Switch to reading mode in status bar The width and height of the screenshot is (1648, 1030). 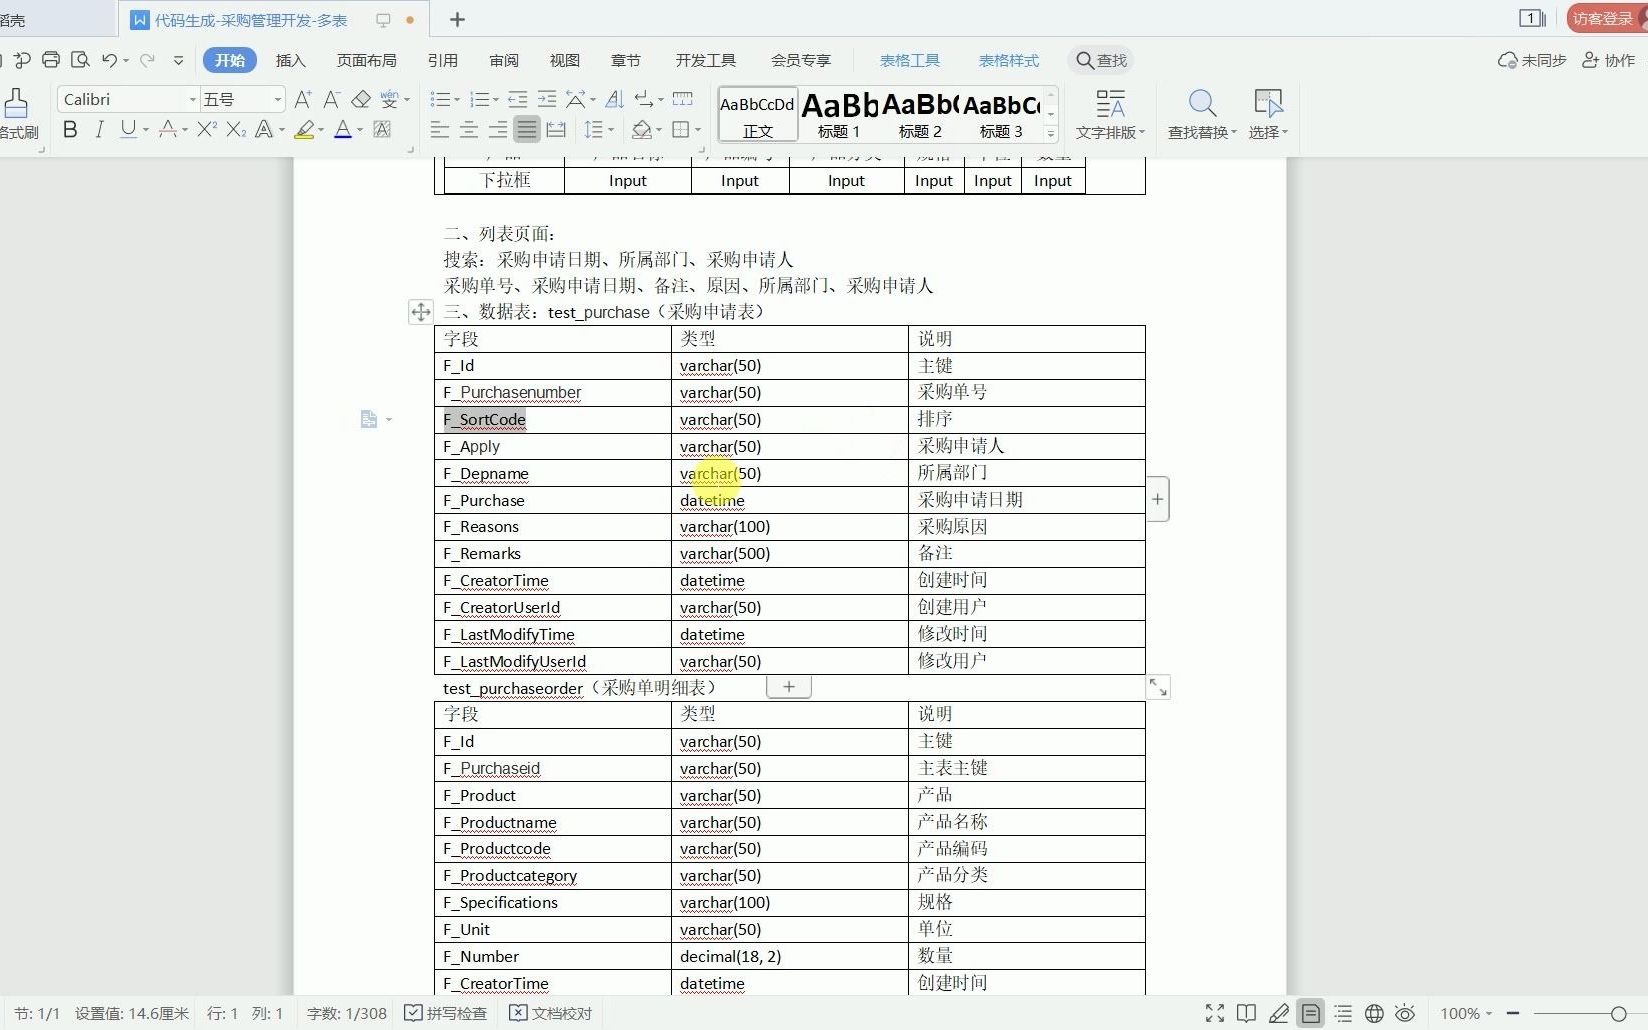click(1246, 1013)
